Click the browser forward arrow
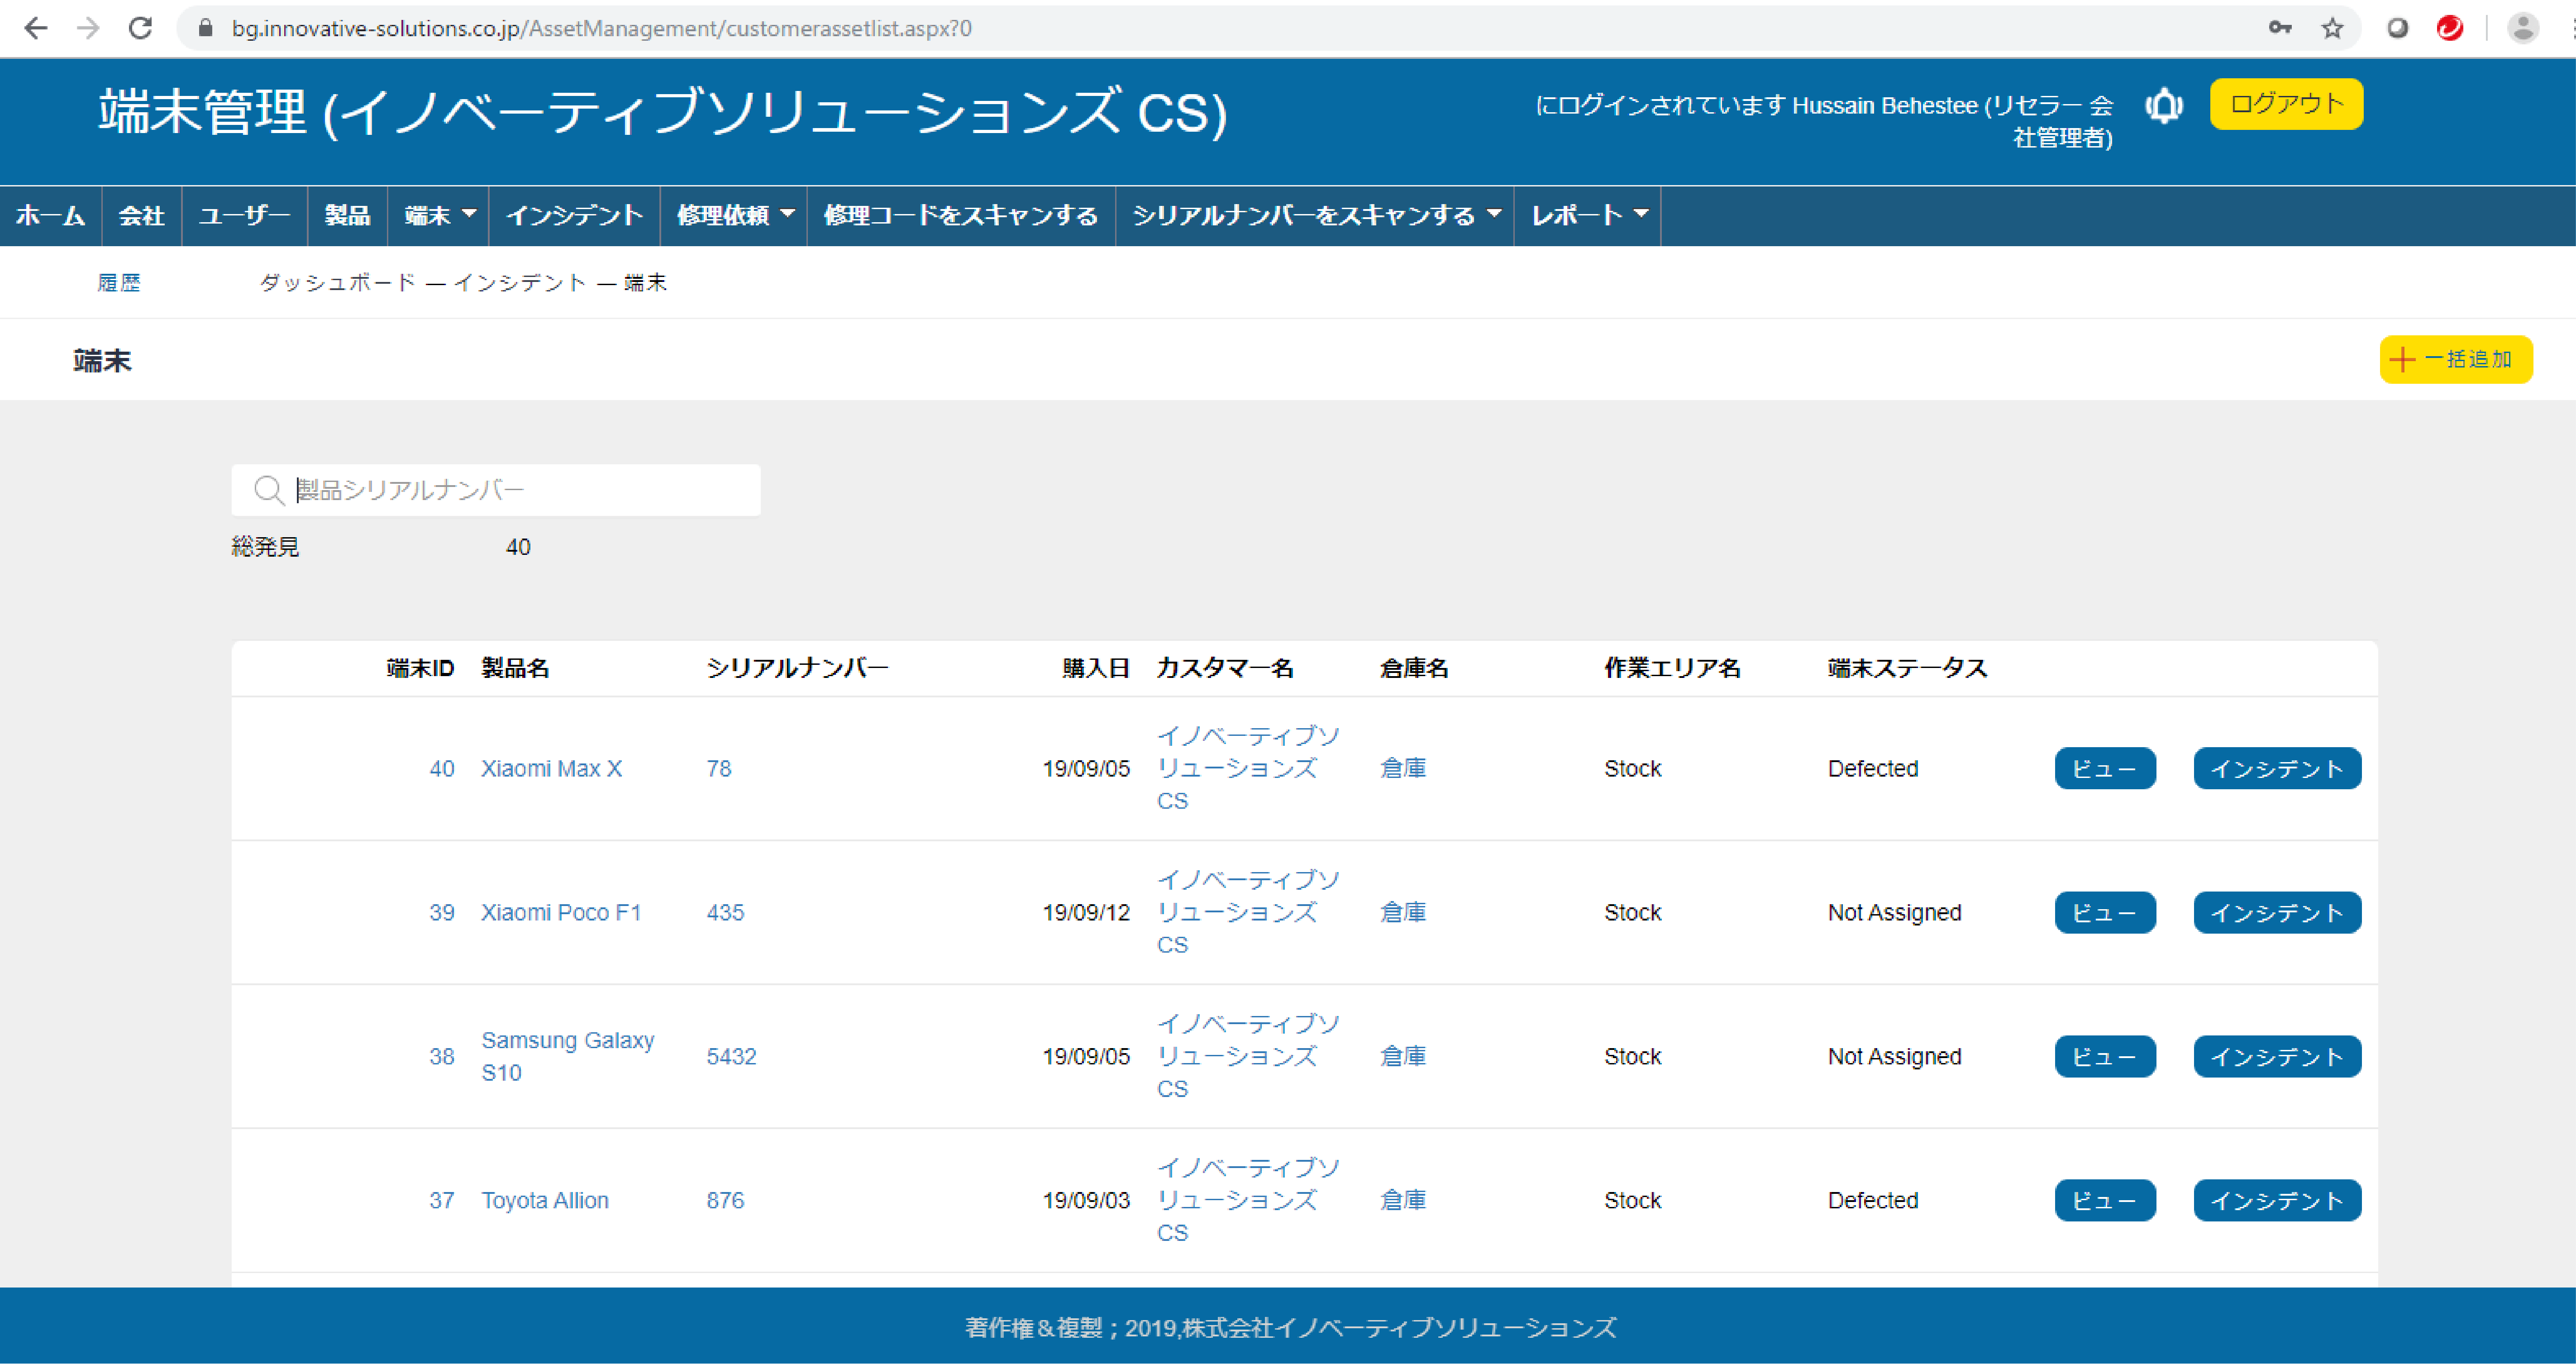Screen dimensions: 2576x1364 coord(88,28)
